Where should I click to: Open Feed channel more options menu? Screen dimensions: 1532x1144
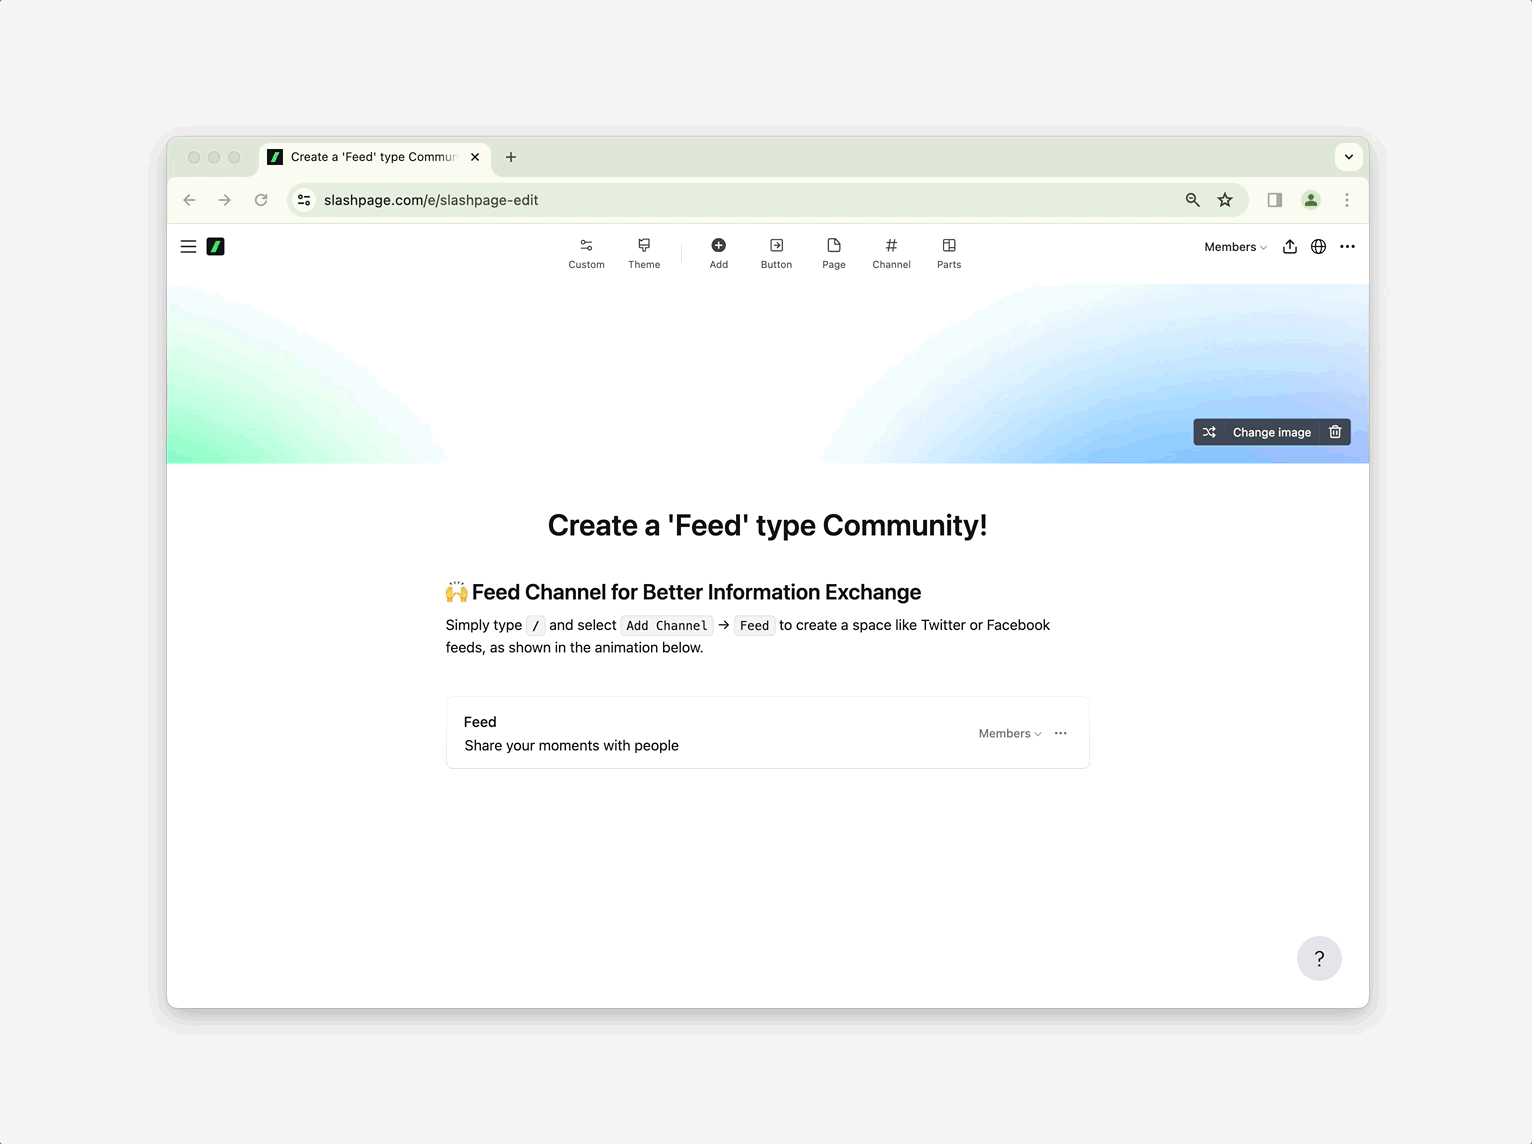[x=1061, y=733]
